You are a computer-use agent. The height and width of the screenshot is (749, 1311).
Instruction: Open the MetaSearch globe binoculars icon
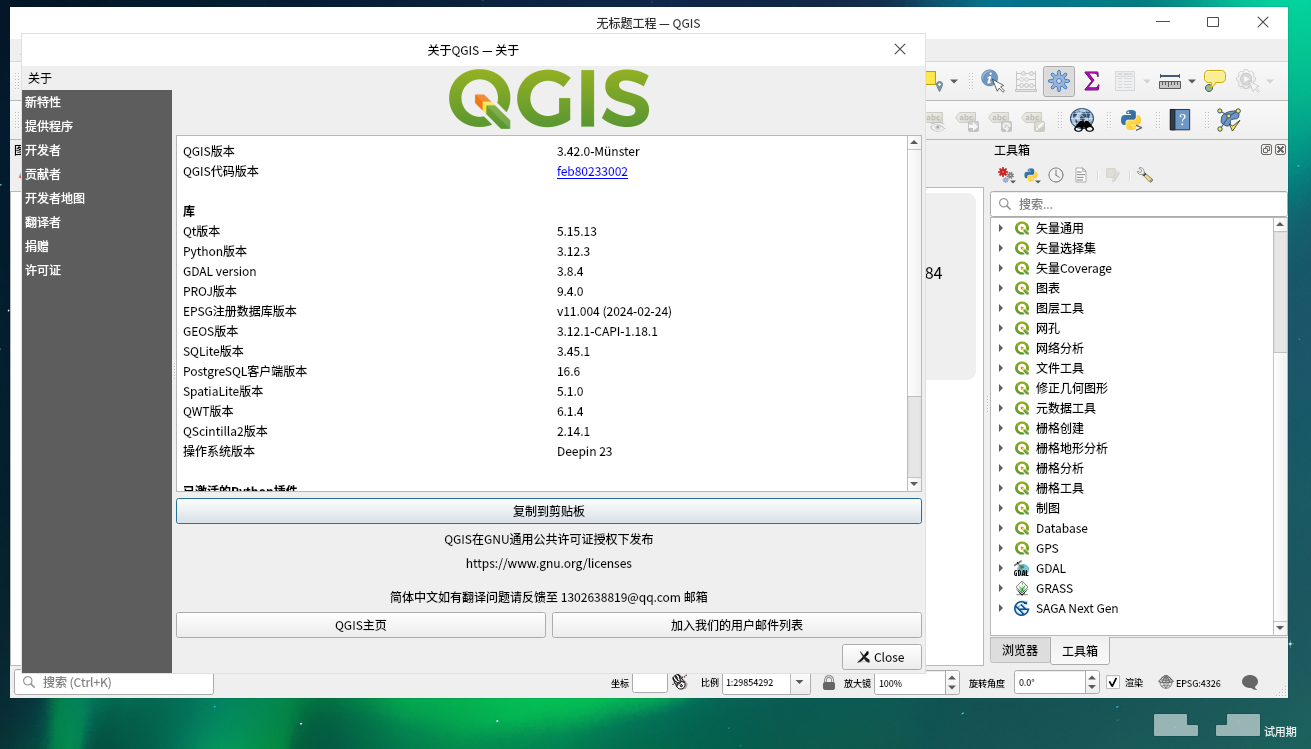(x=1082, y=121)
